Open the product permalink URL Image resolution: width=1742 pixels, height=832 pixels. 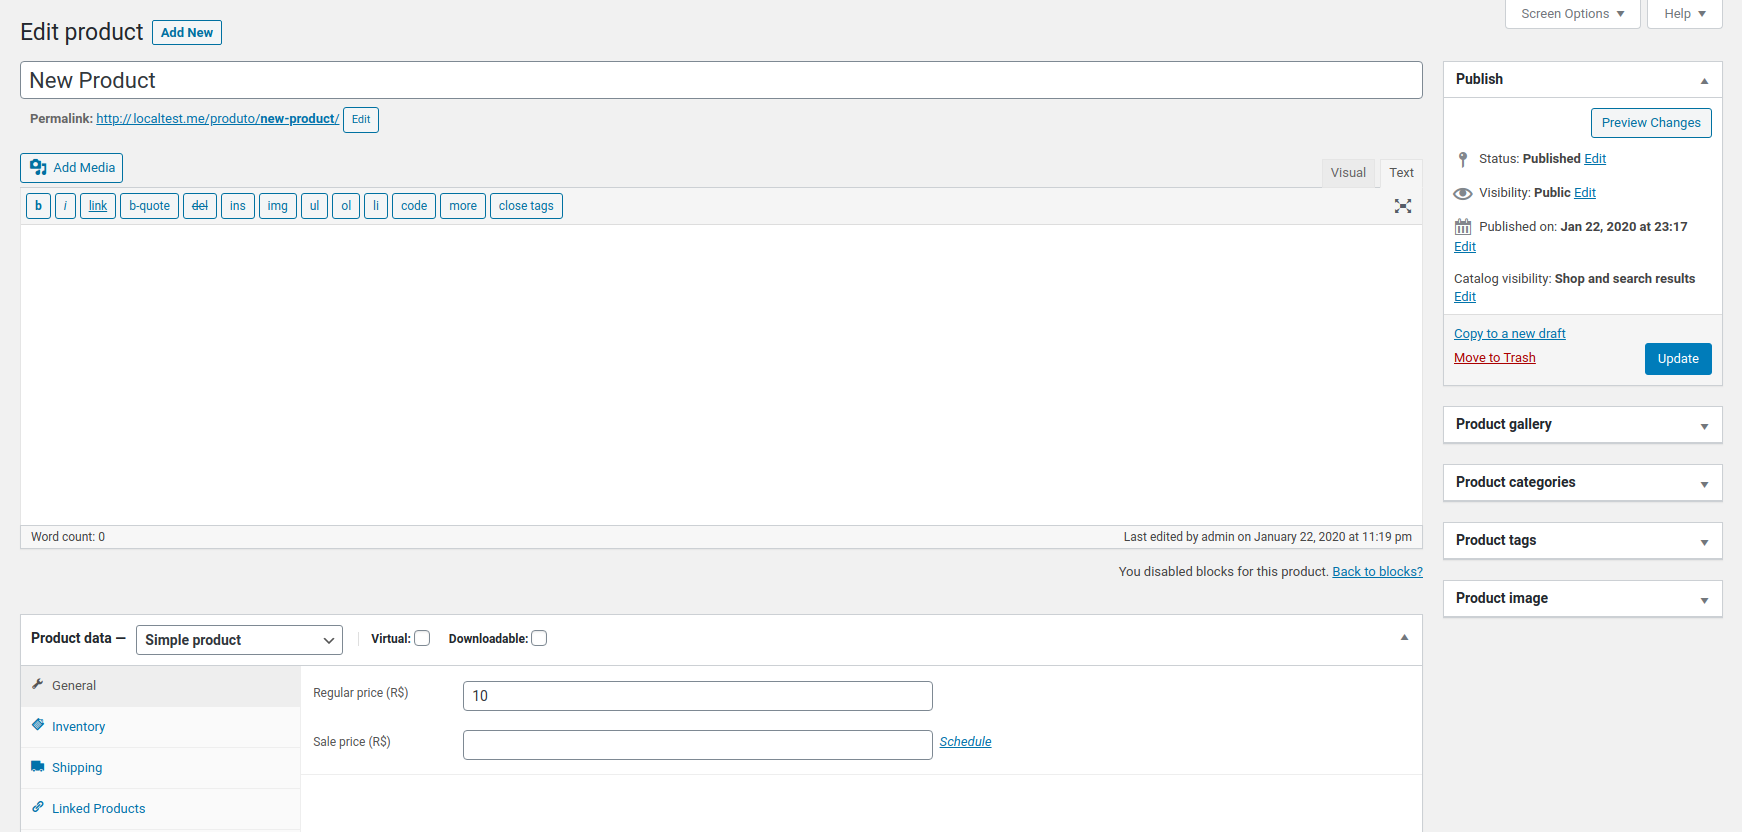pos(217,119)
